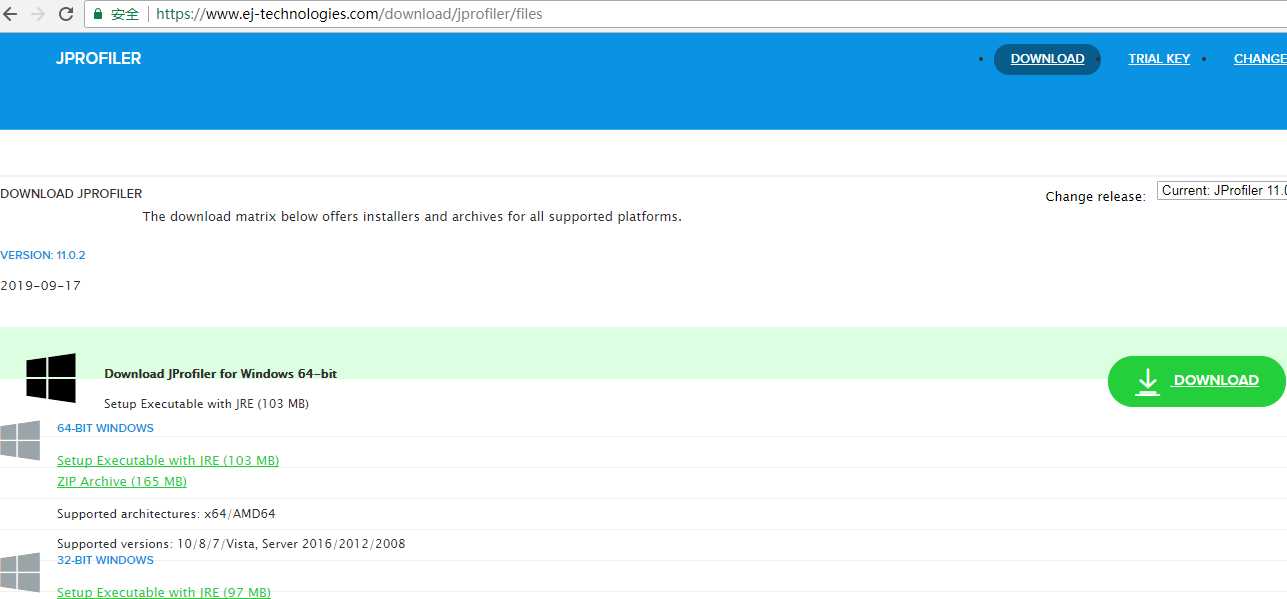The image size is (1287, 599).
Task: Click the big green DOWNLOAD button
Action: (x=1196, y=381)
